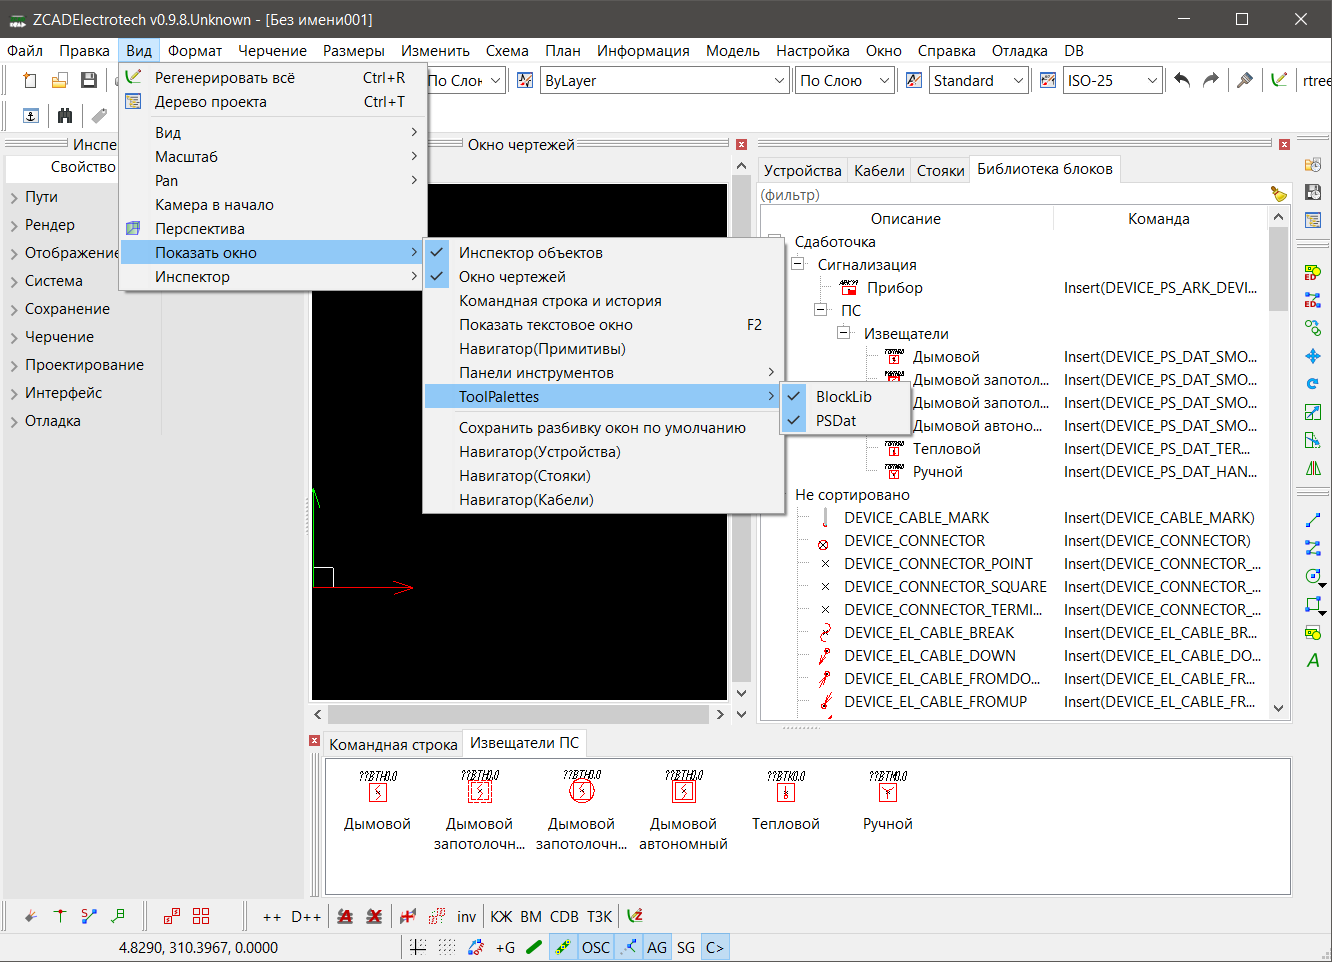Screen dimensions: 1332x962
Task: Select the Mirror tool icon
Action: tap(1313, 468)
